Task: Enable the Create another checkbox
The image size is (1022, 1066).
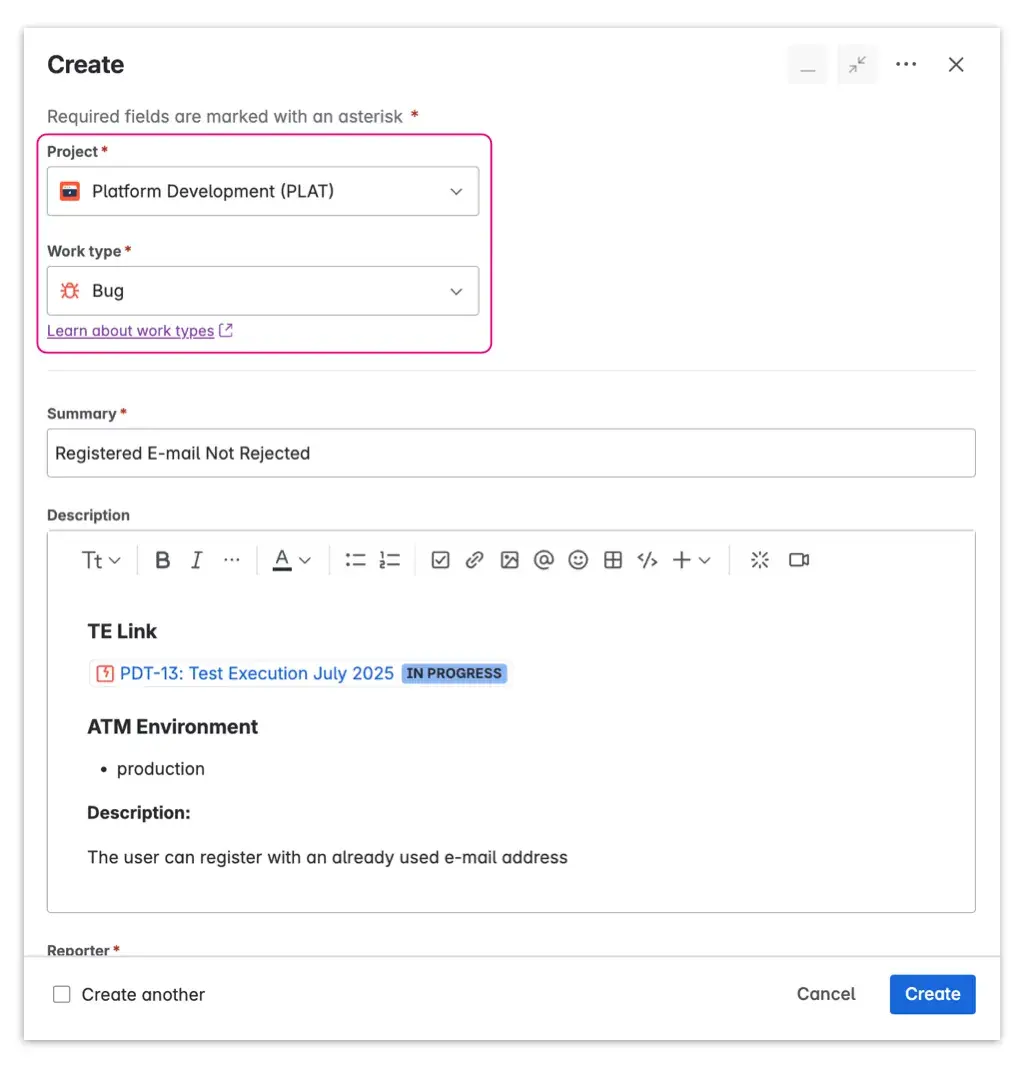Action: (x=61, y=994)
